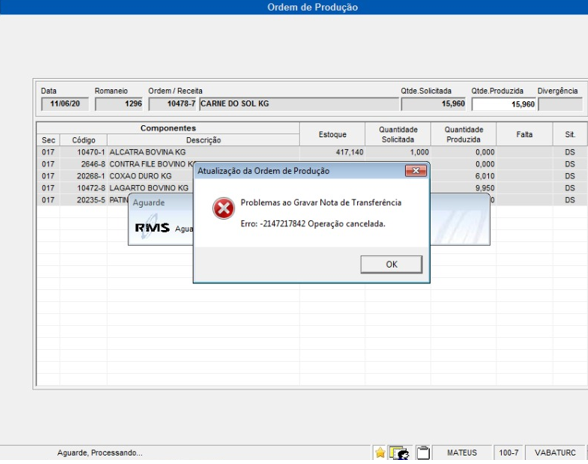Click the Quantidade Solicitada column header

398,134
